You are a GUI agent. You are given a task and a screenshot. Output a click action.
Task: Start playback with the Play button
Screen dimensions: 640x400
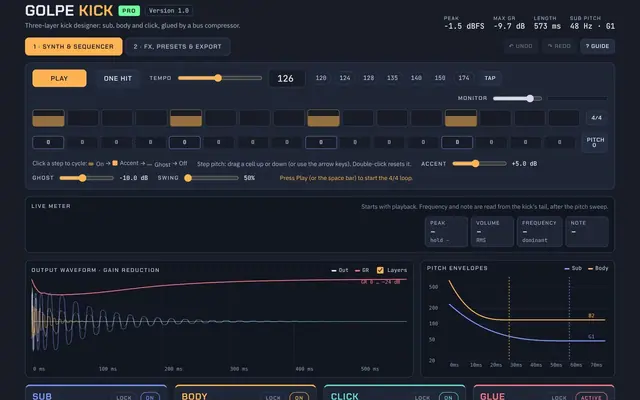click(x=59, y=78)
